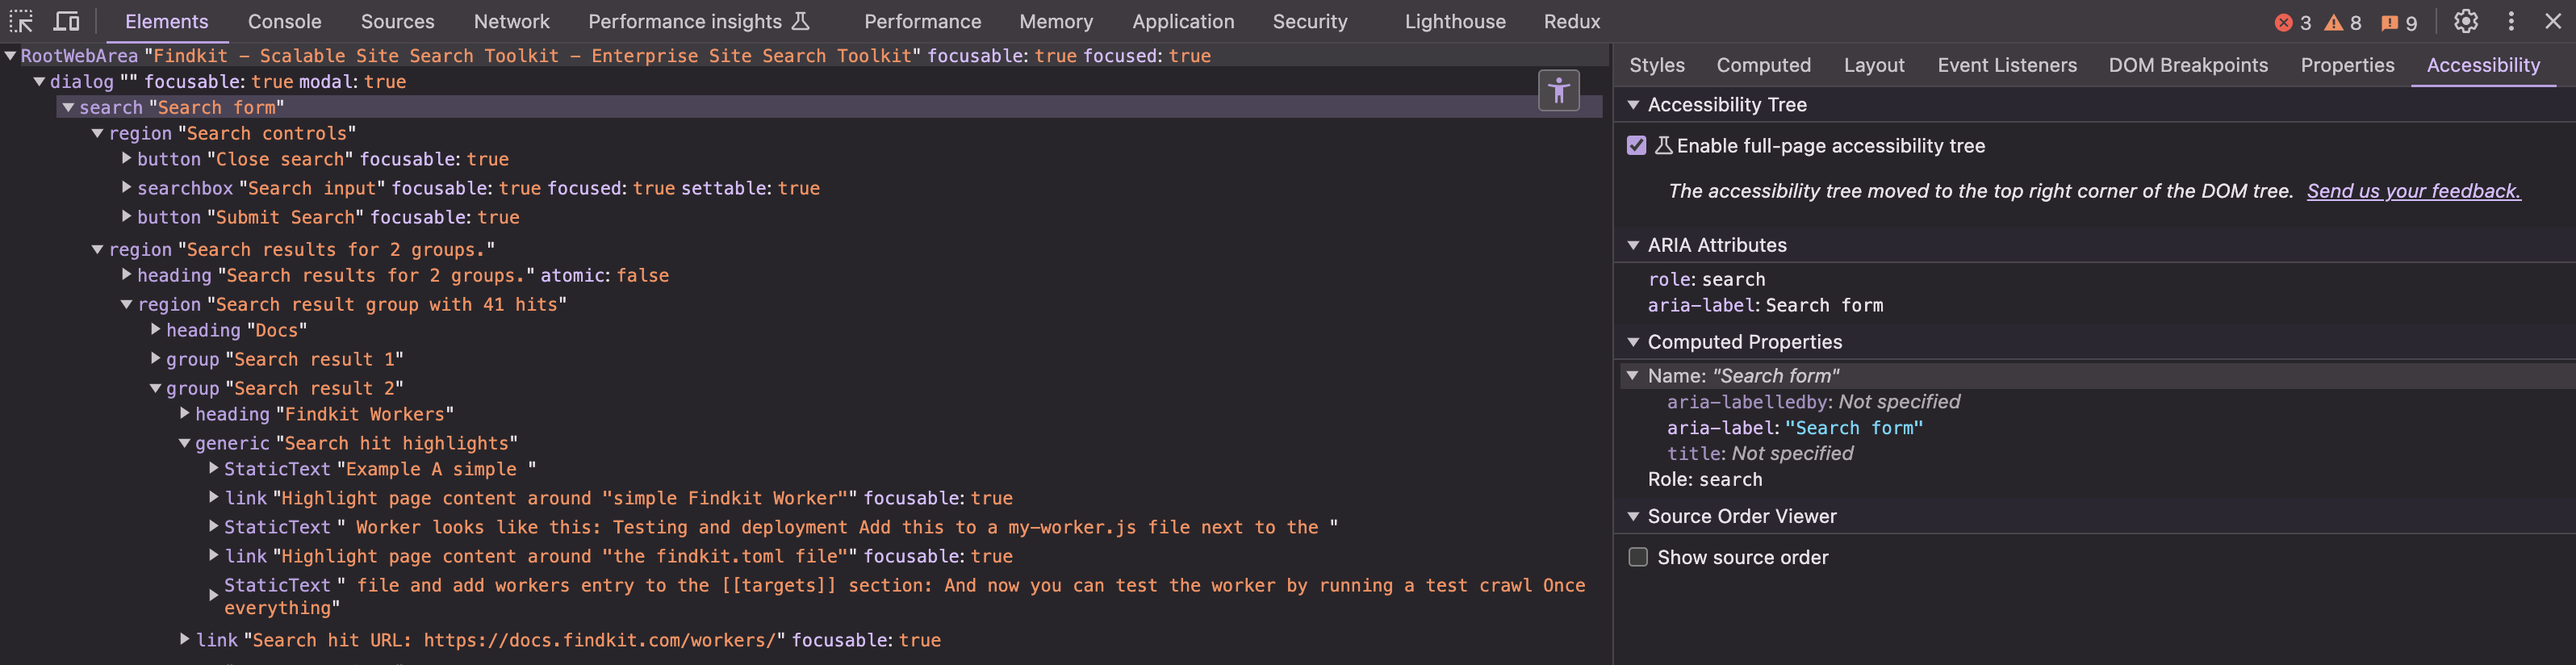Show the Event Listeners sidebar tab
2576x665 pixels.
(2006, 65)
